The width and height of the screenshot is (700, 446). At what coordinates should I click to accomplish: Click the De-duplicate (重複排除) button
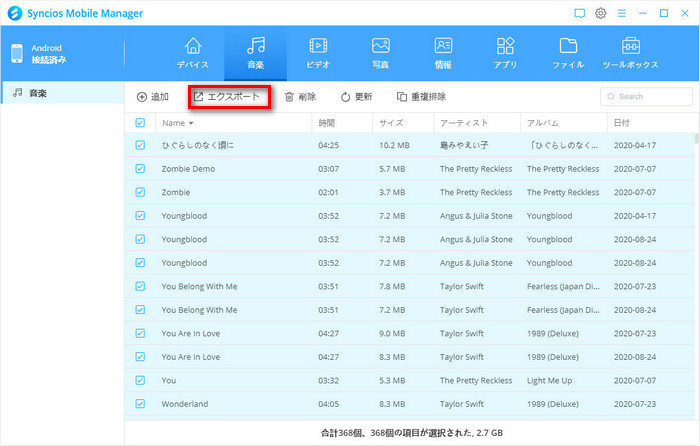421,97
